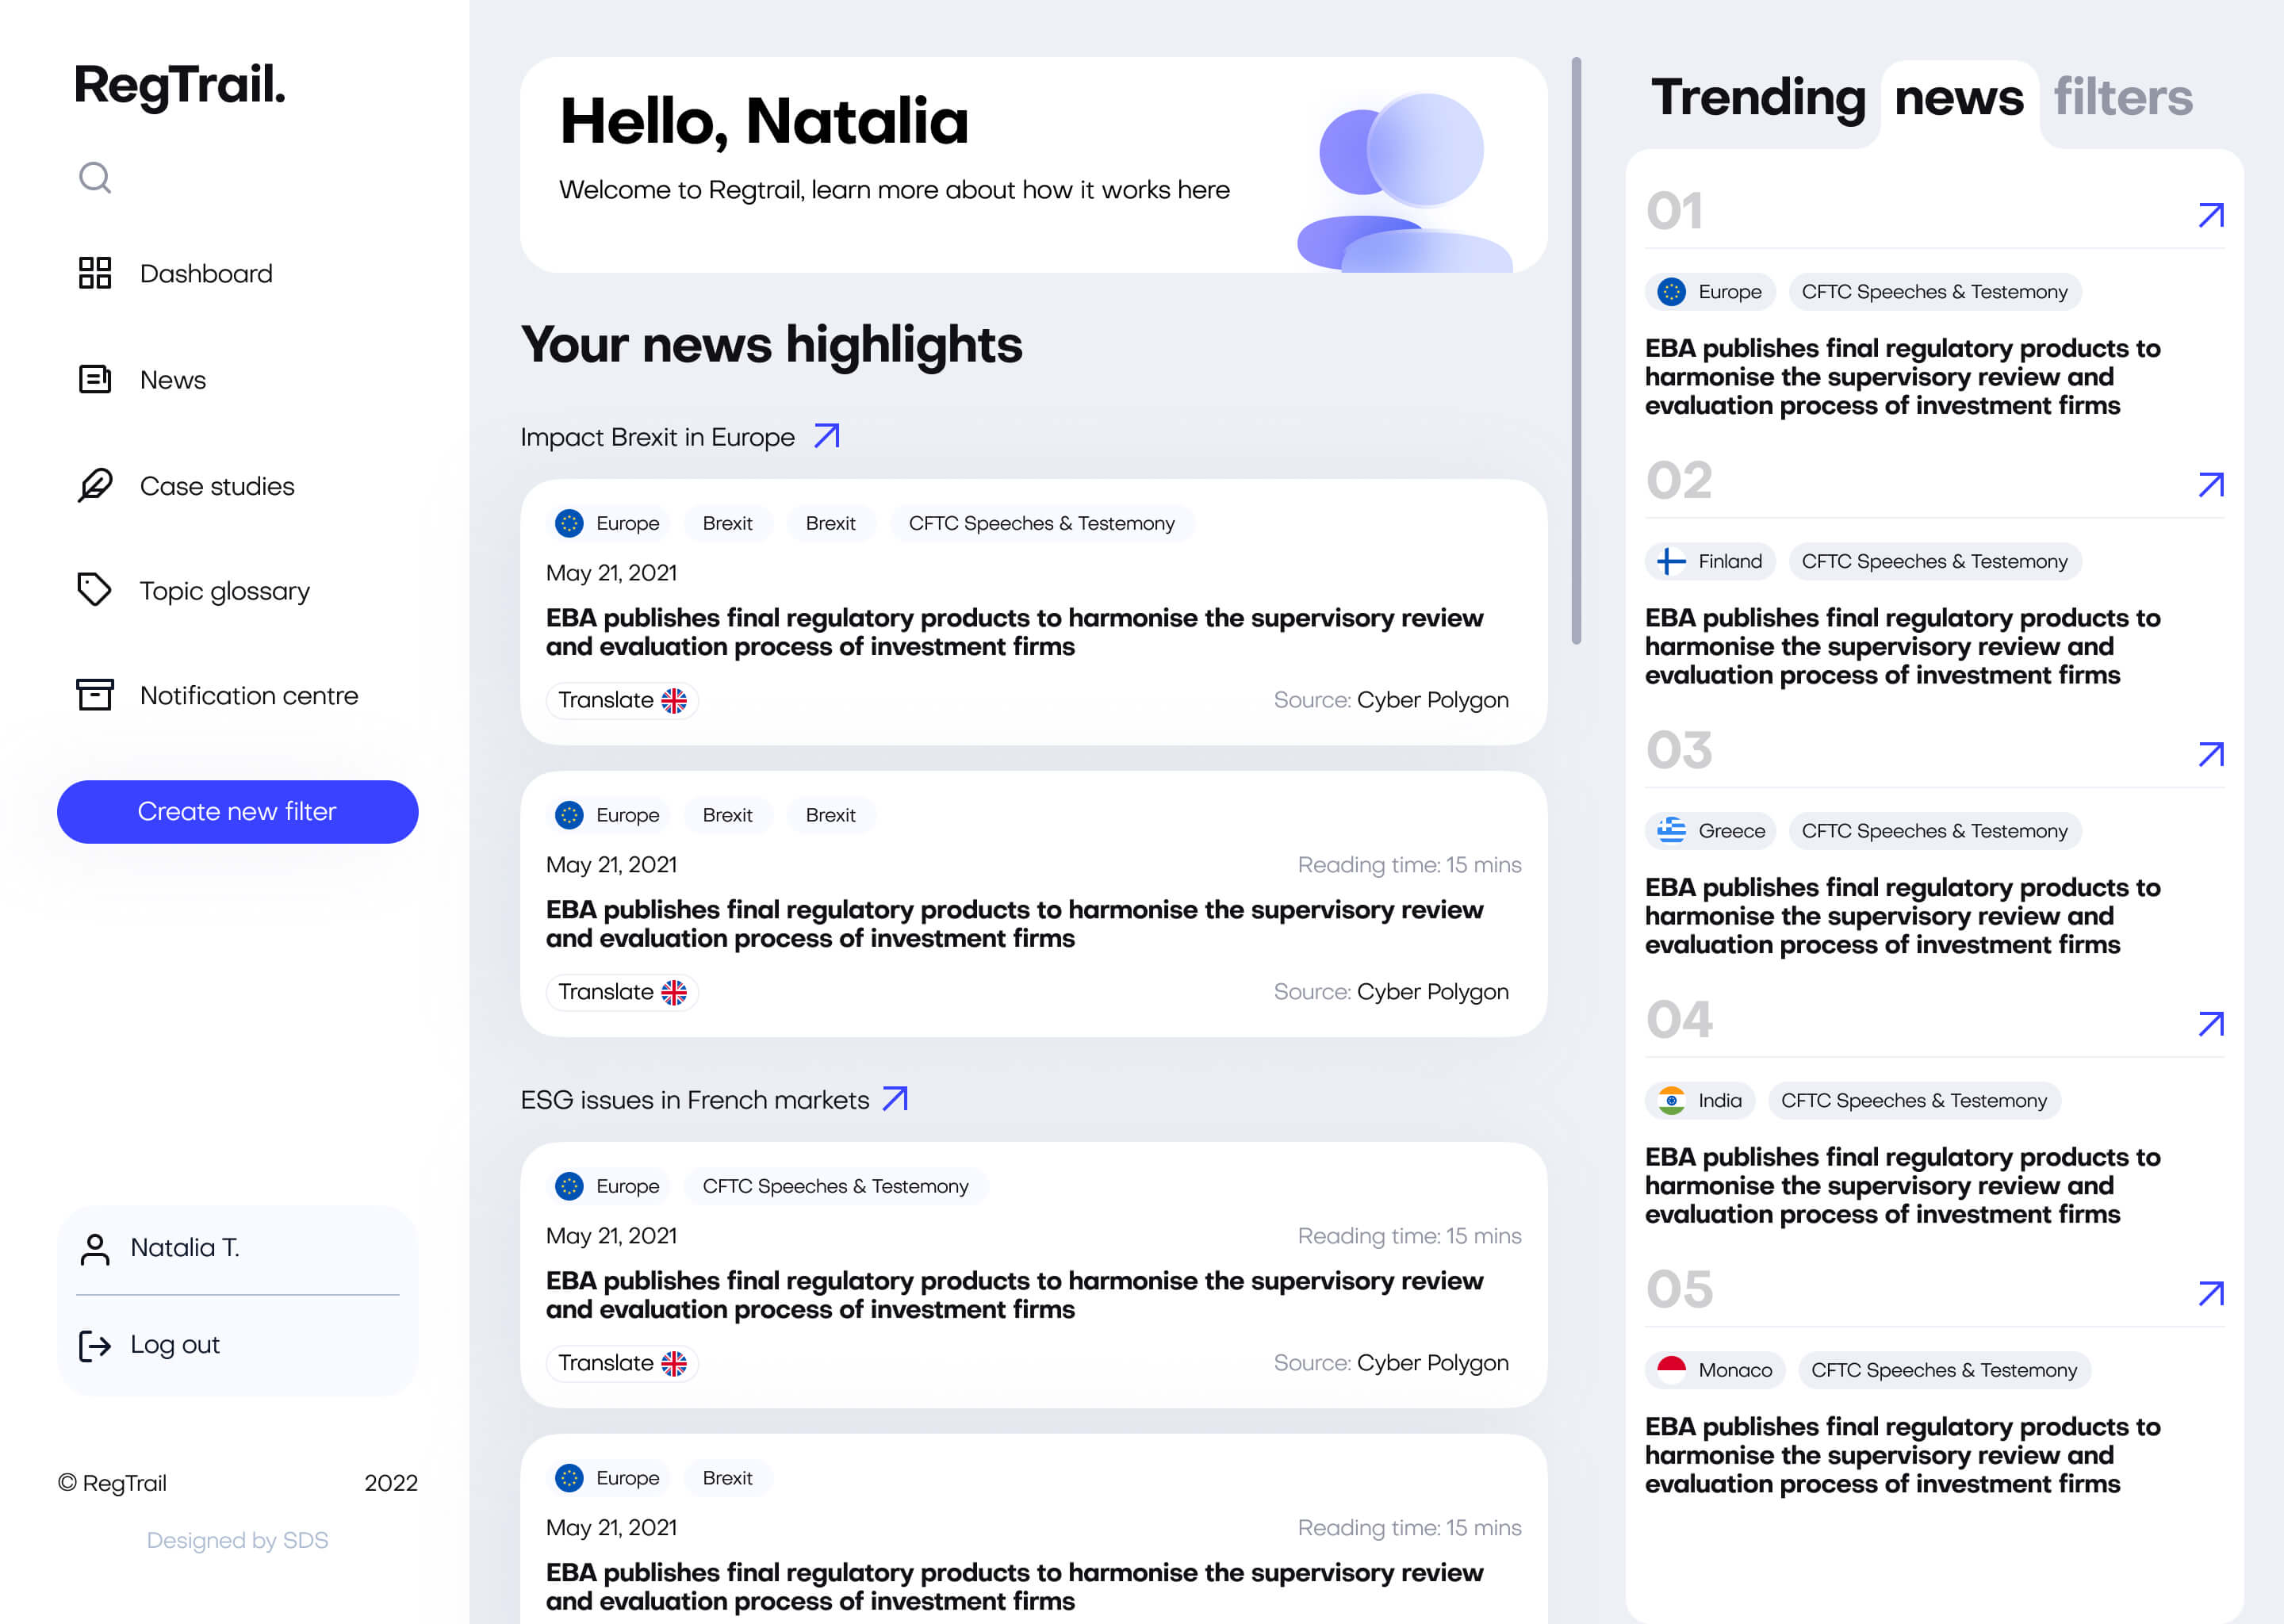This screenshot has height=1624, width=2284.
Task: Click the News sidebar icon
Action: (x=97, y=378)
